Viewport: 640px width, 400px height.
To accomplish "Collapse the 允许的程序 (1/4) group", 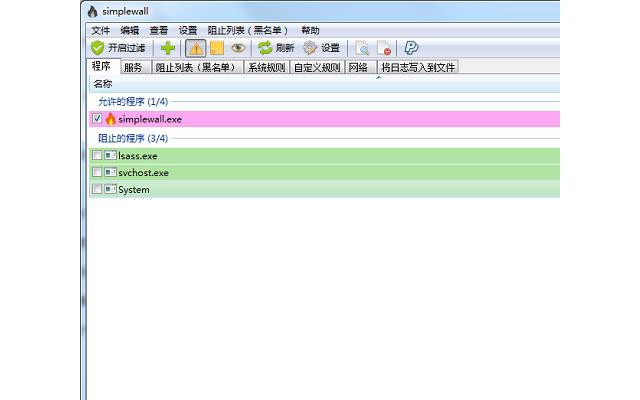I will point(133,102).
